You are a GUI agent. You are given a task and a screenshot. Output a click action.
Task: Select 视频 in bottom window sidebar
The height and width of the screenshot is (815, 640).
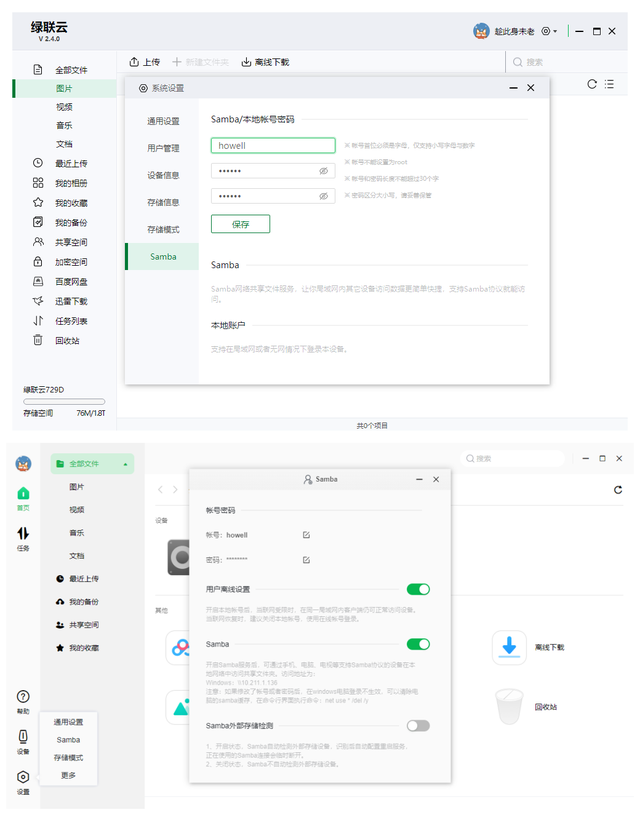point(76,510)
